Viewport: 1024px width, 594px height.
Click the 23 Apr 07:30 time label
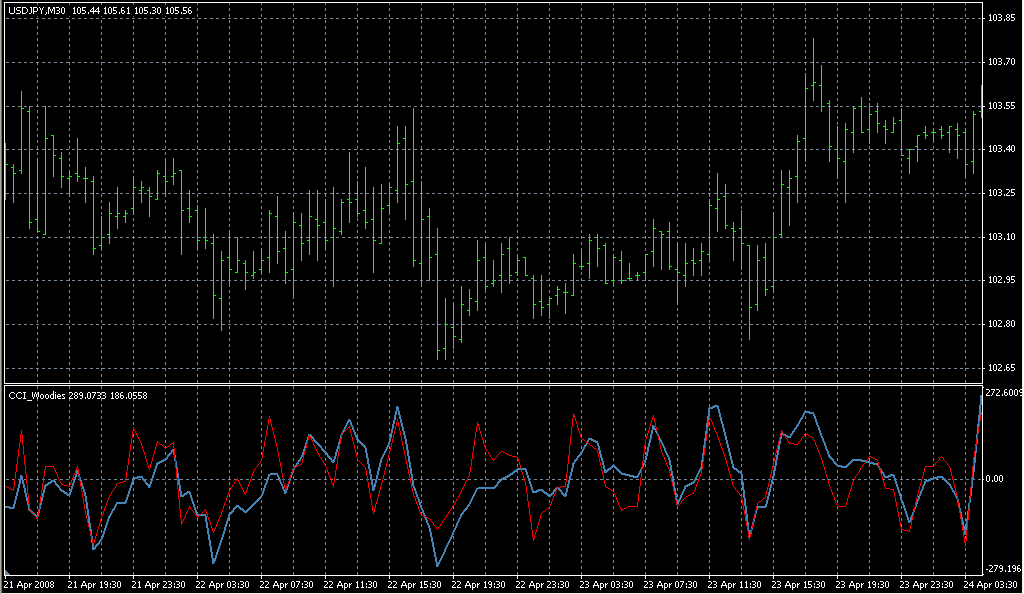pos(672,585)
